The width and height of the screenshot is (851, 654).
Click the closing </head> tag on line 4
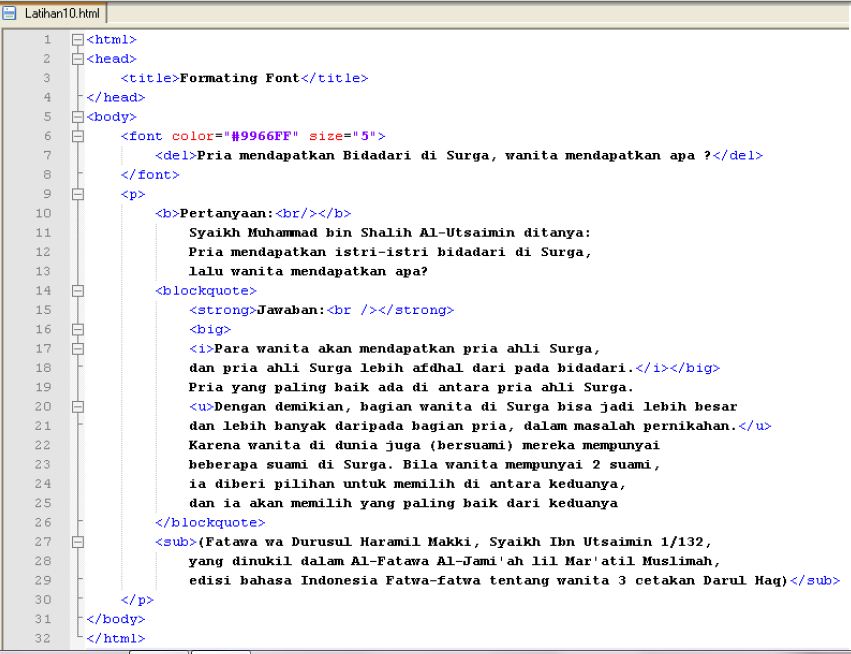[116, 98]
